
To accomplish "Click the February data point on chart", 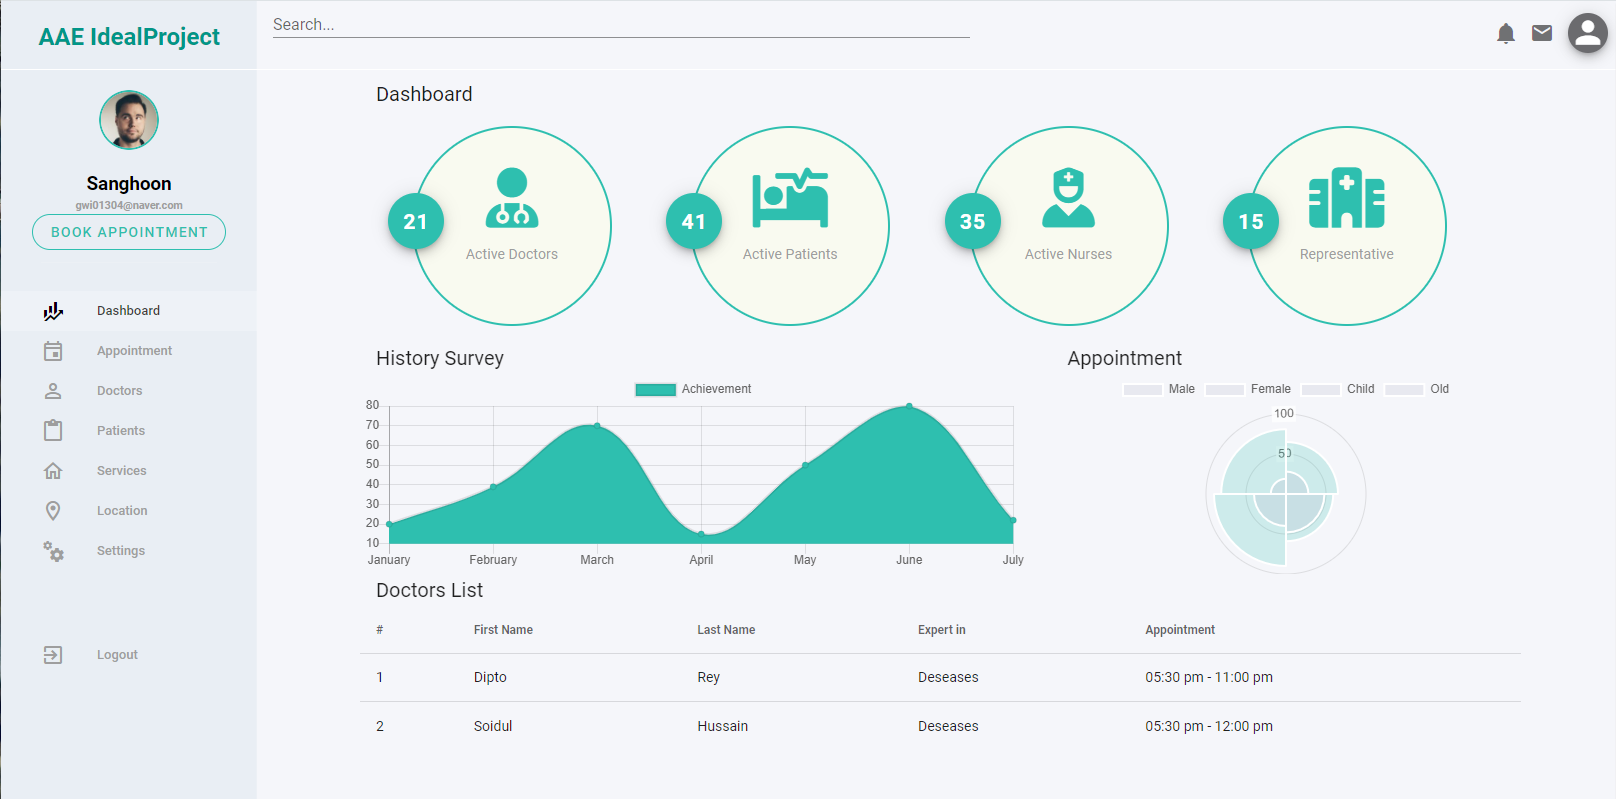I will coord(493,487).
